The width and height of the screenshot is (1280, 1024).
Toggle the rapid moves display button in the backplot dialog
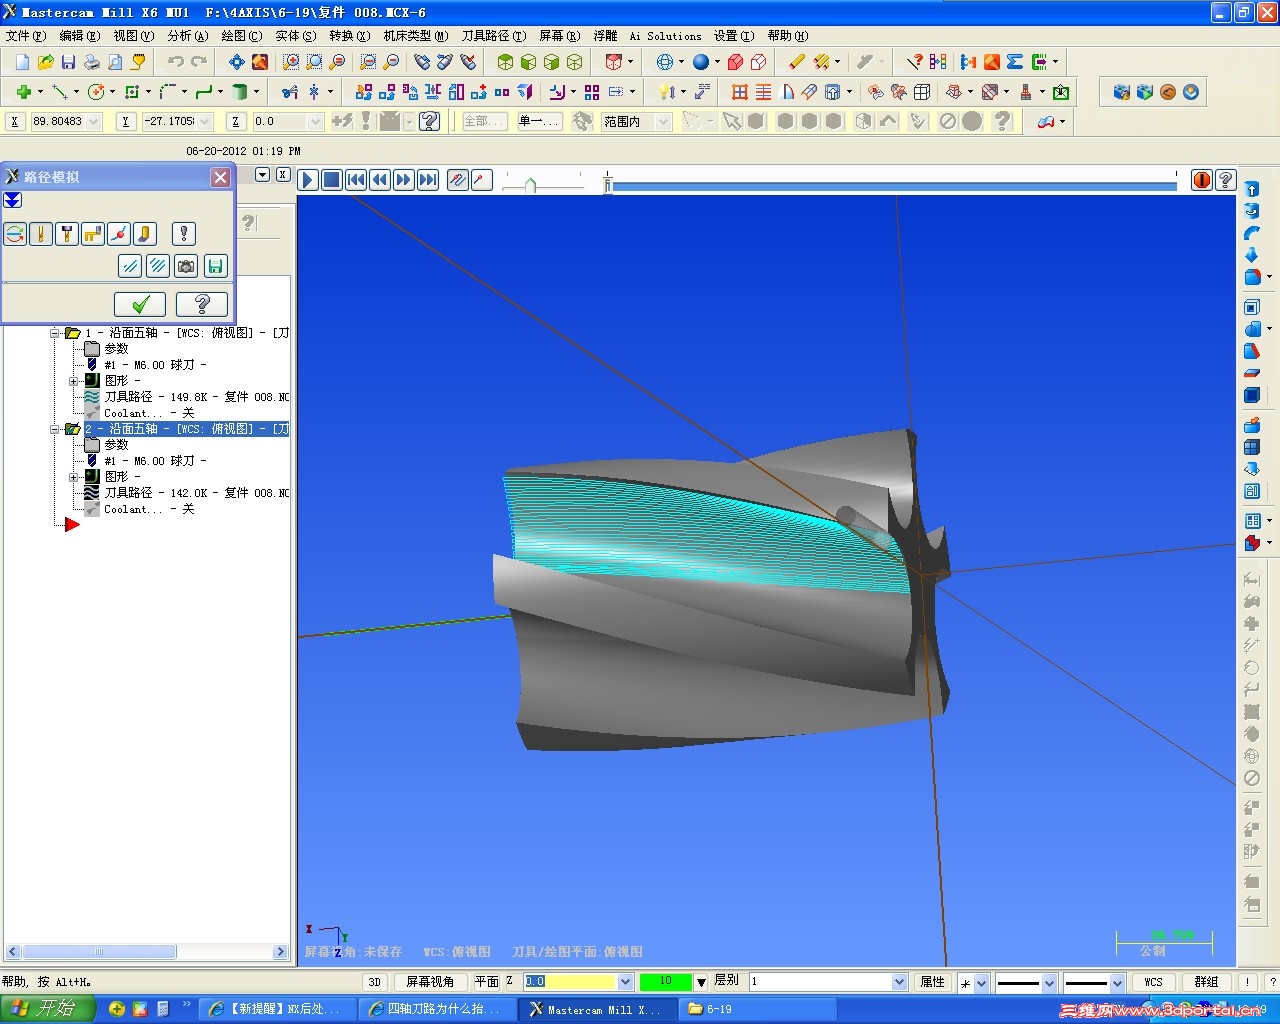93,234
